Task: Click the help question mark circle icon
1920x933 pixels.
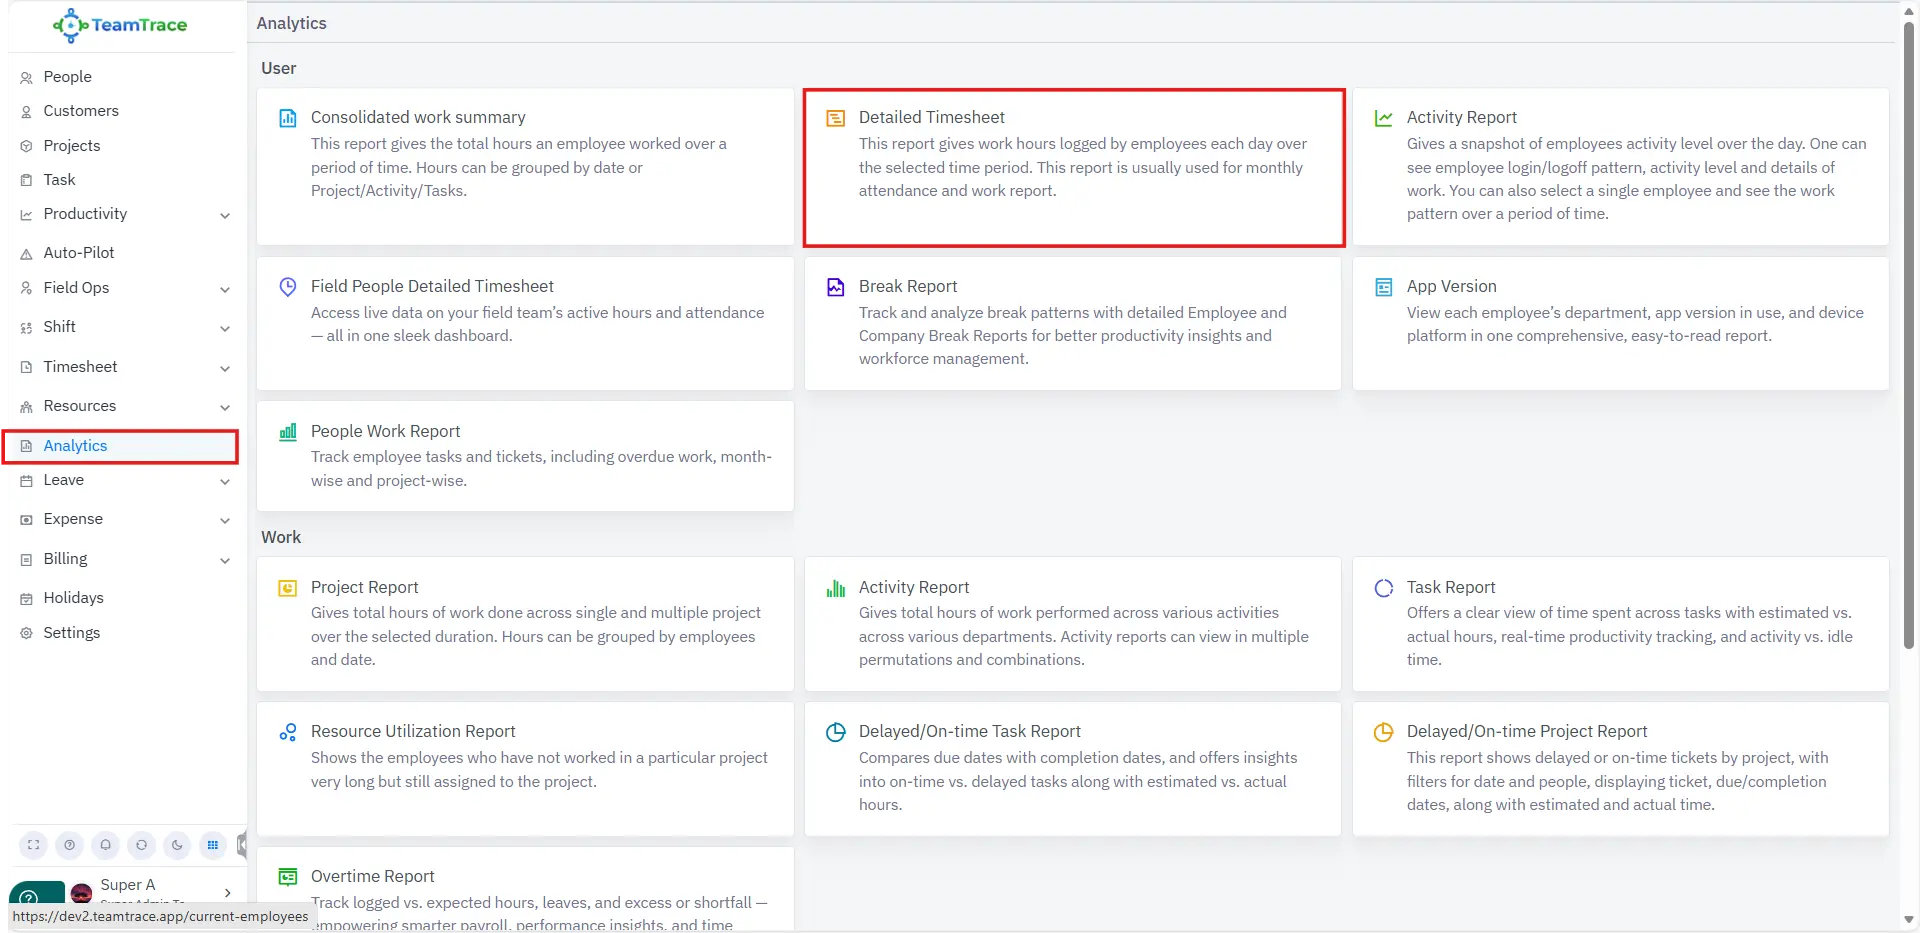Action: [69, 845]
